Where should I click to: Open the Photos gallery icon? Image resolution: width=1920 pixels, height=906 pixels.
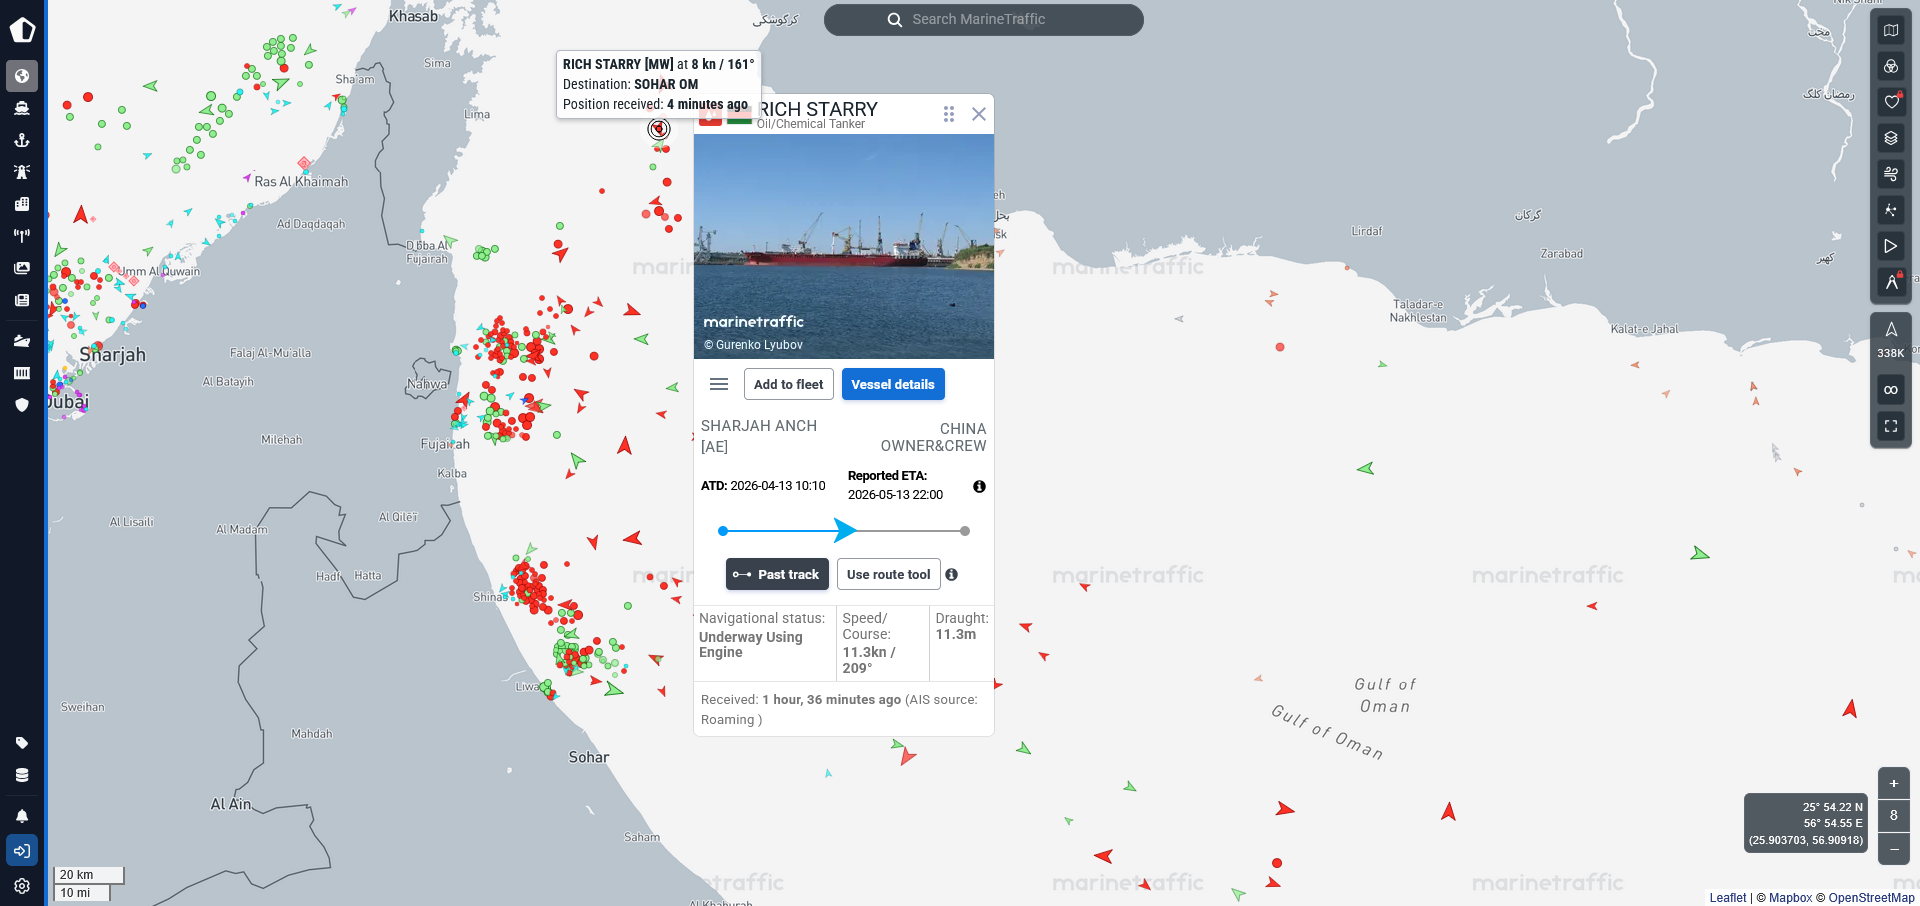[22, 268]
